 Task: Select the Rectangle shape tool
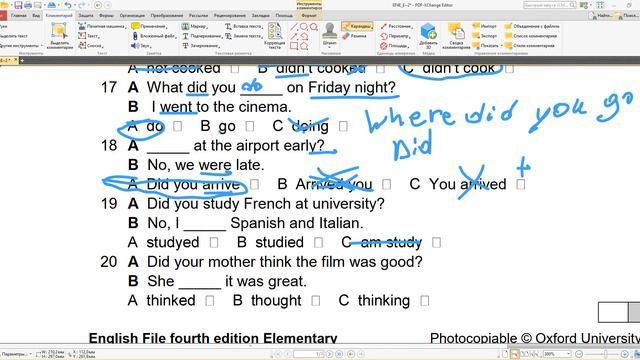click(294, 46)
